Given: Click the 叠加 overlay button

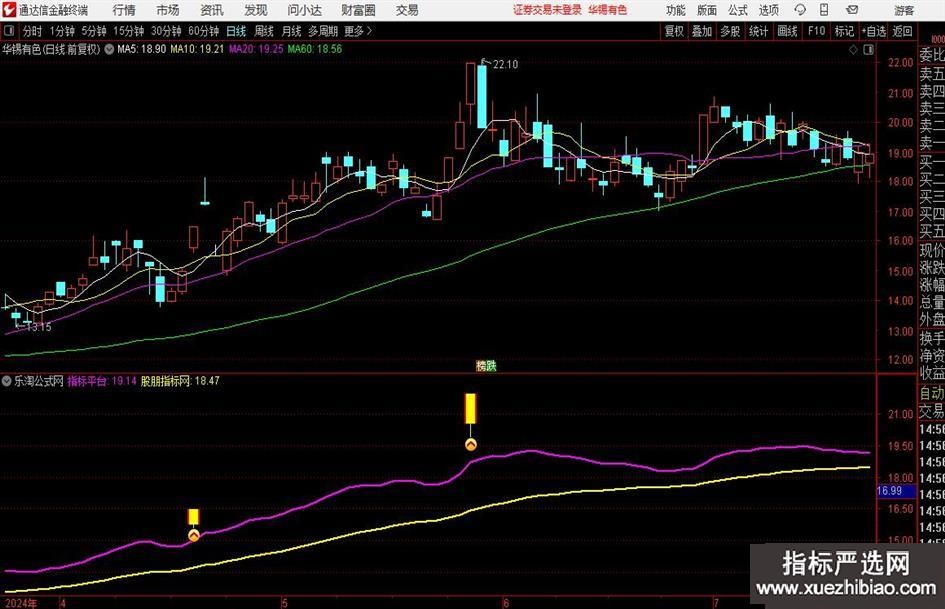Looking at the screenshot, I should pos(702,31).
